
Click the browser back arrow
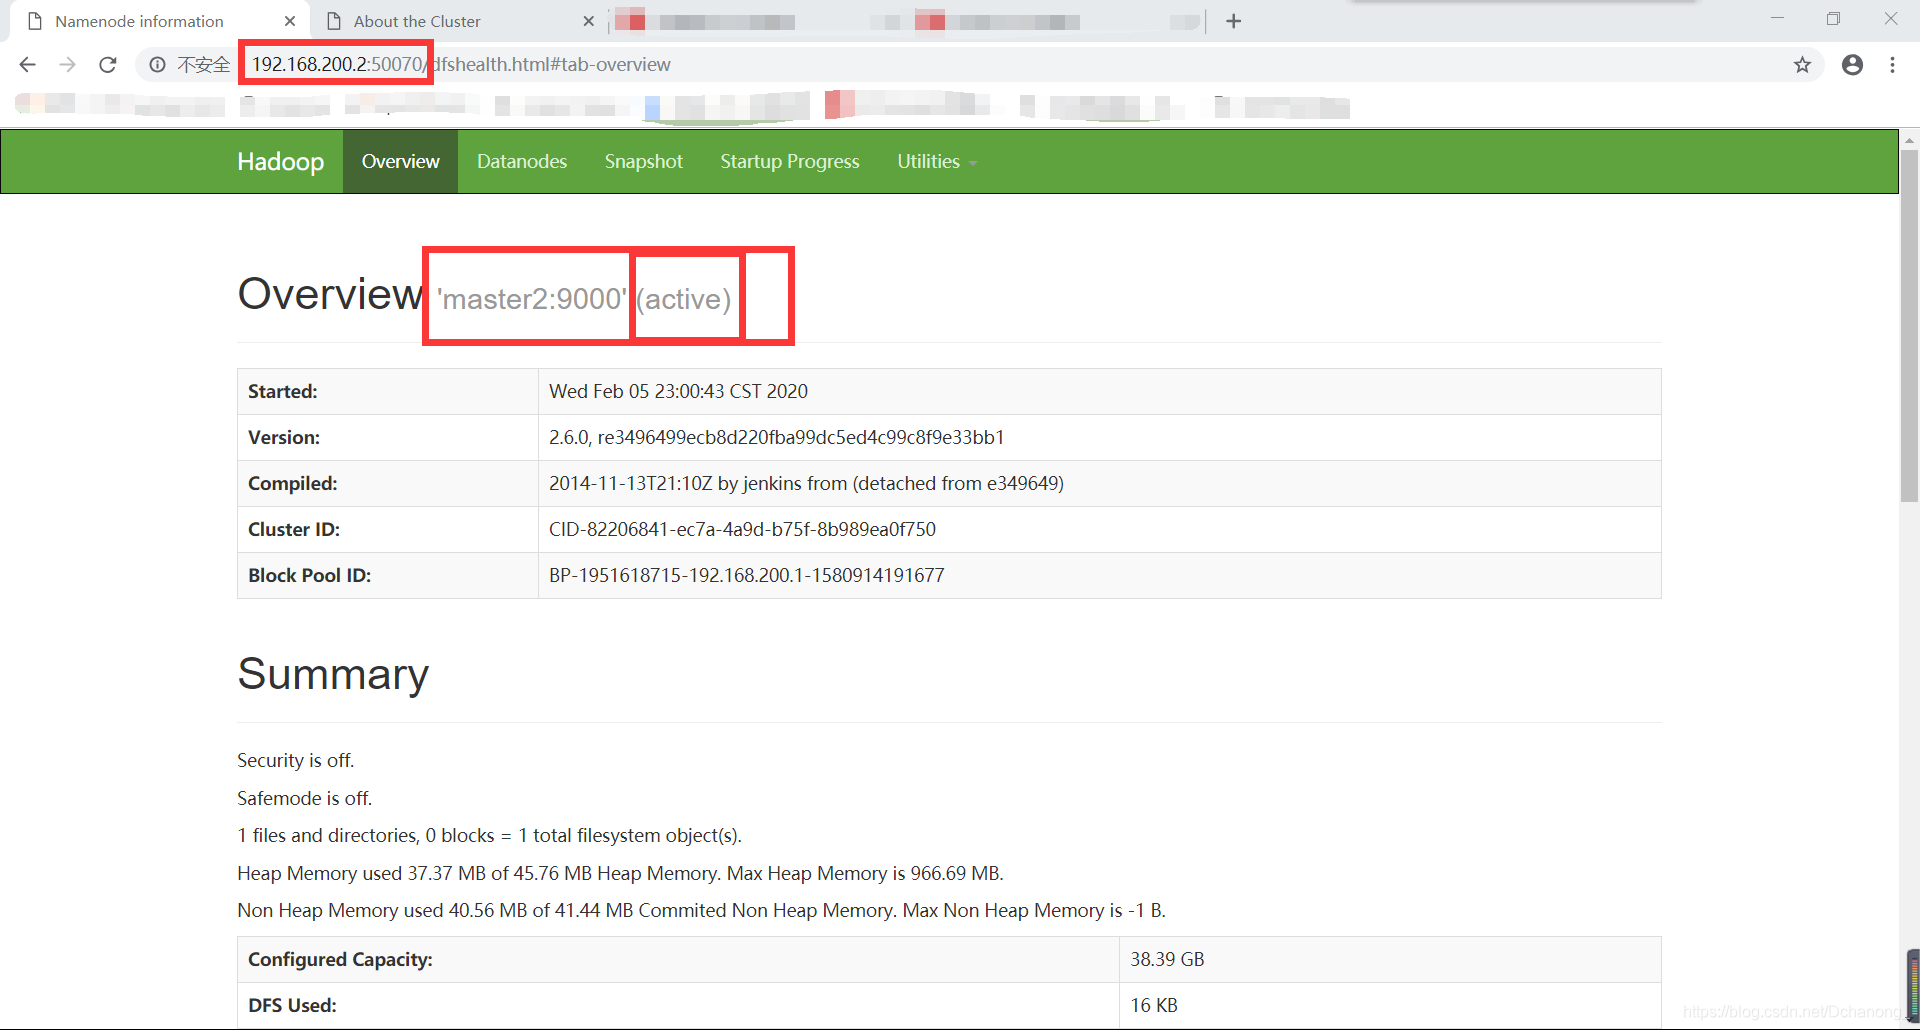tap(27, 65)
